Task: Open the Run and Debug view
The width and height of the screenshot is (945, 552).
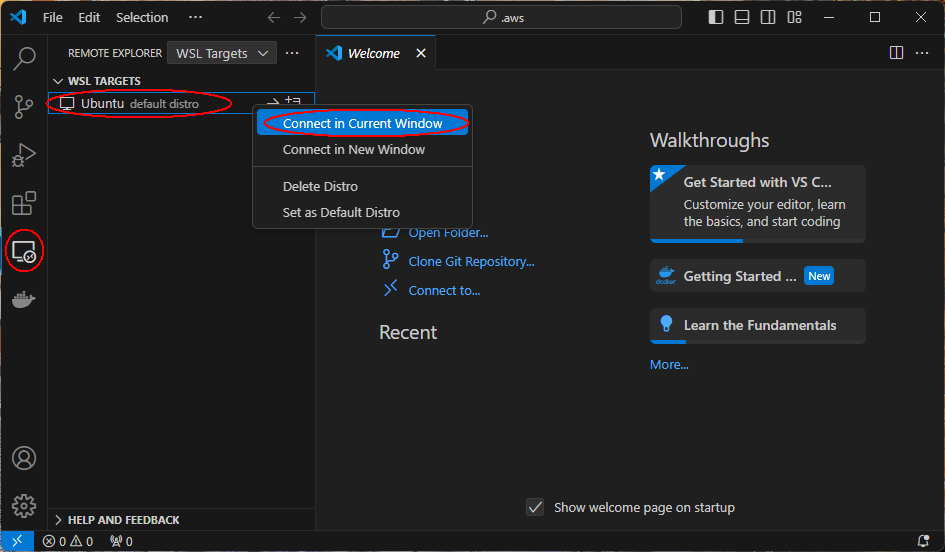Action: 24,155
